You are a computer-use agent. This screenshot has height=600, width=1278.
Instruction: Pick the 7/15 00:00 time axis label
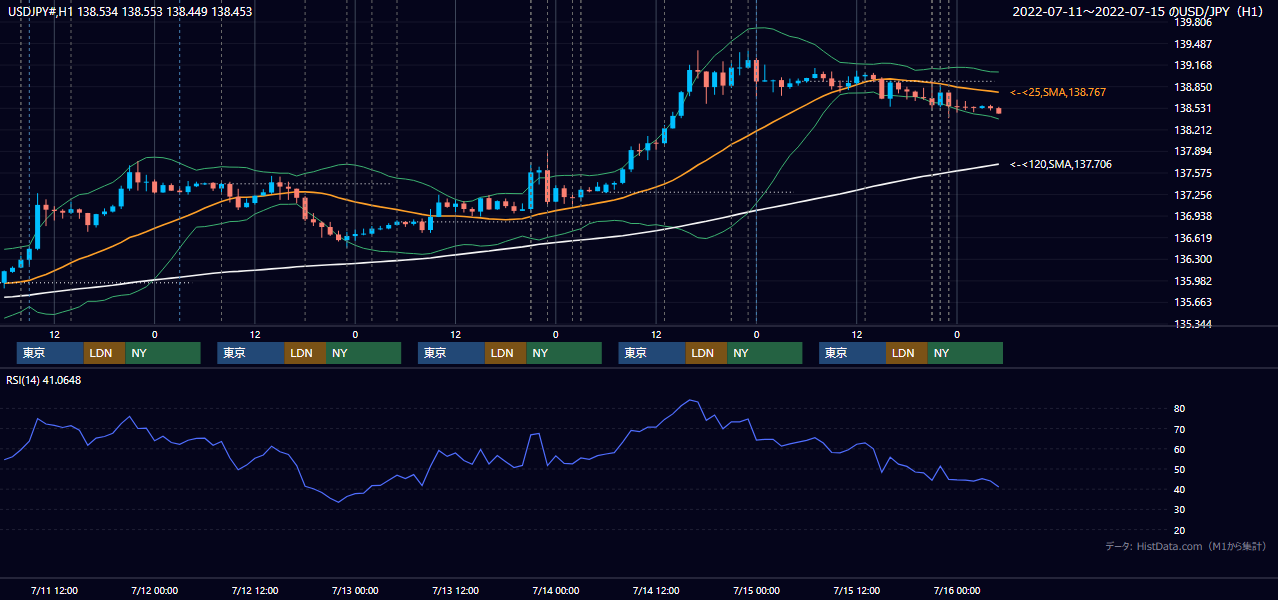pyautogui.click(x=757, y=590)
